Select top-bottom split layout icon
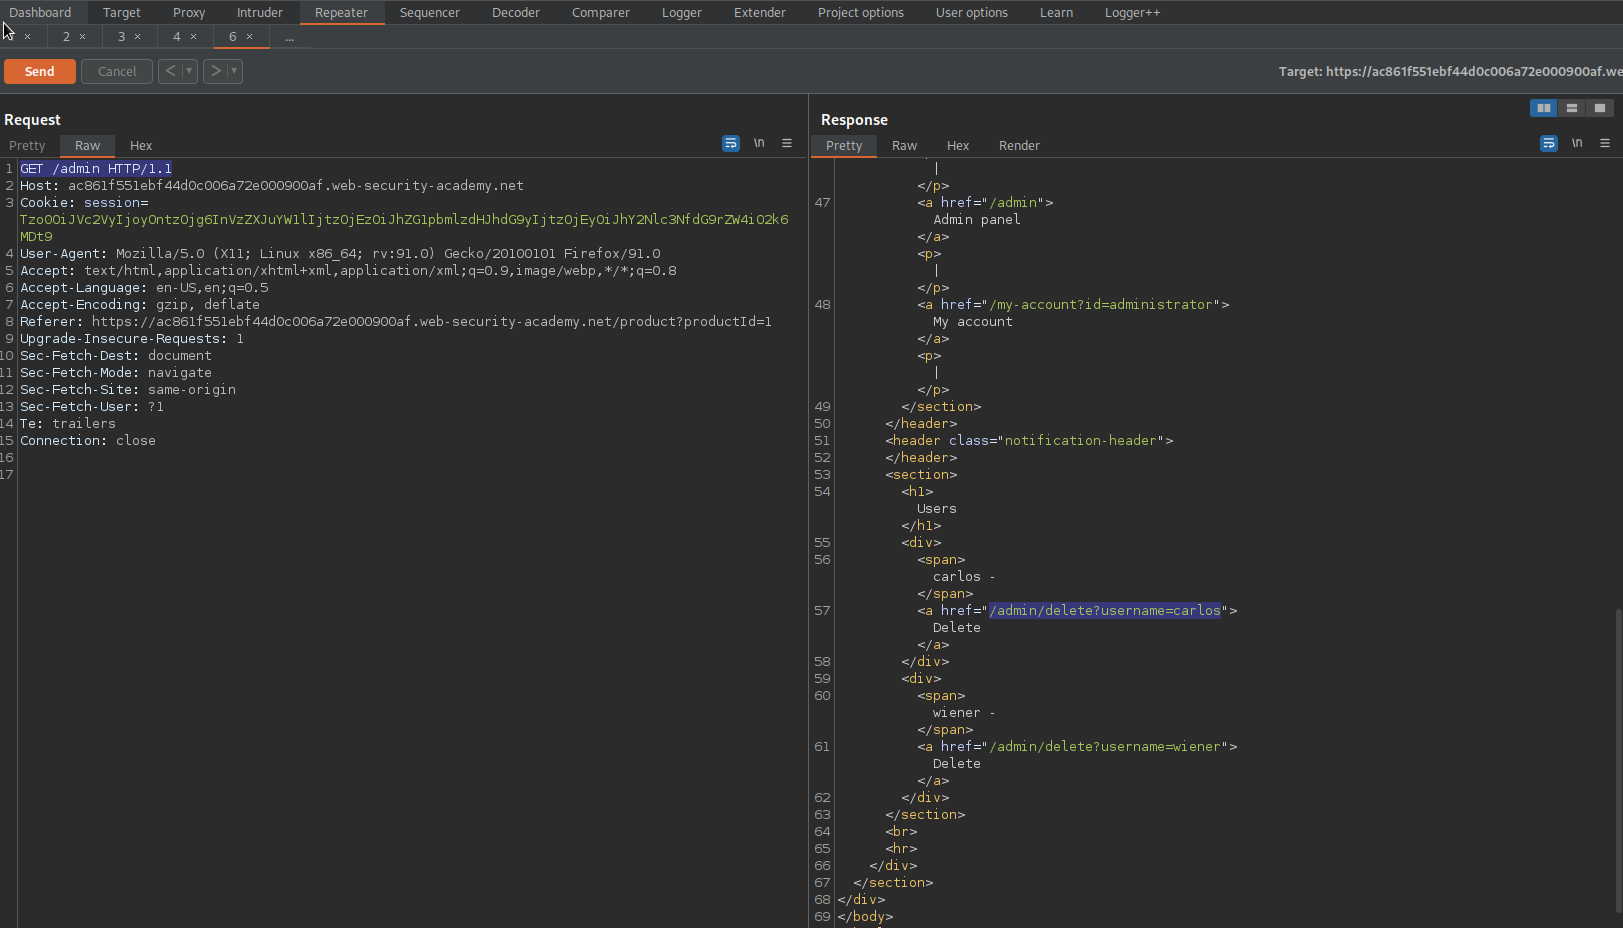 tap(1572, 108)
